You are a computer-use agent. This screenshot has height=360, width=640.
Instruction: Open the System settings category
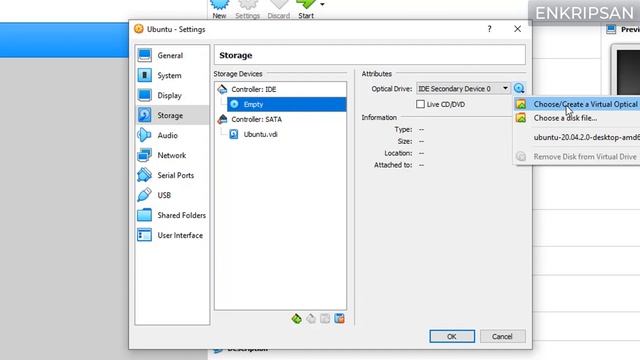coord(172,75)
